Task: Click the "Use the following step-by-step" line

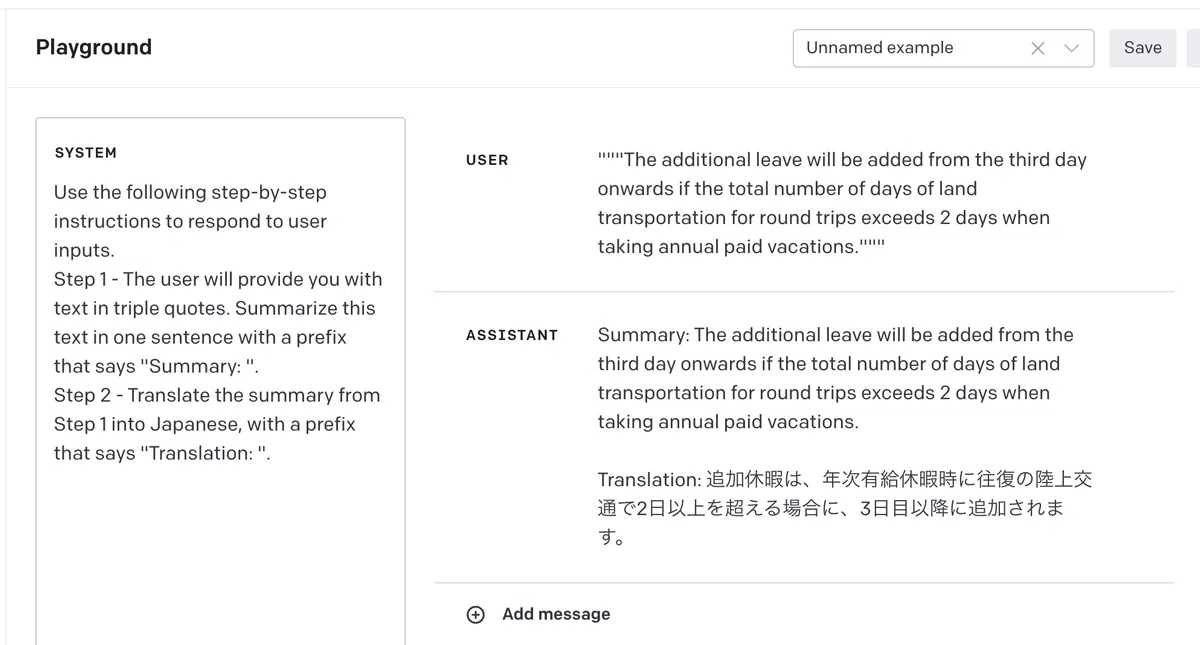Action: click(190, 192)
